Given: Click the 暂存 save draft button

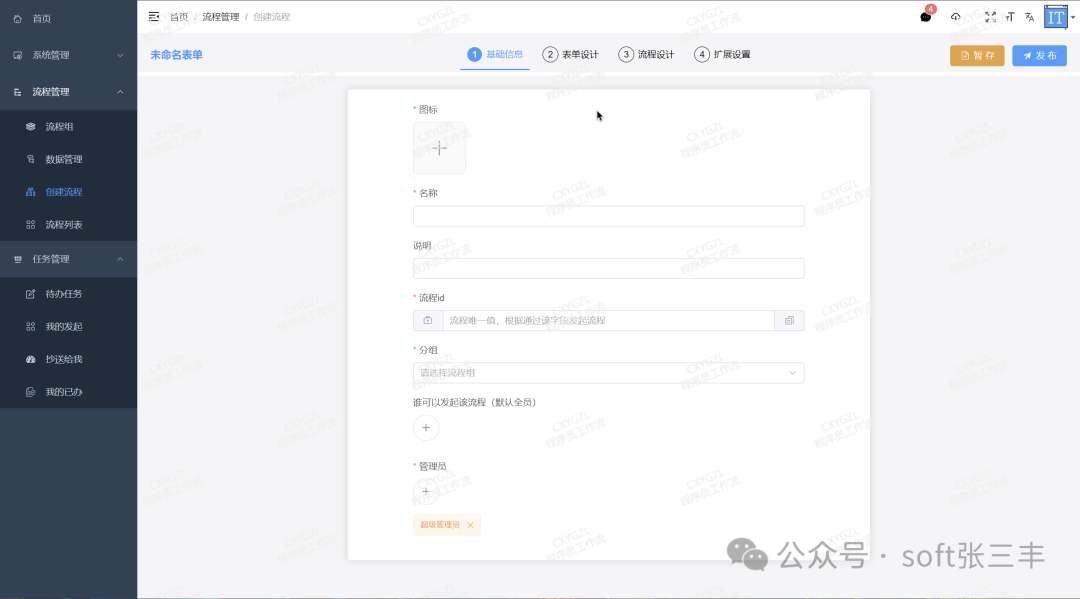Looking at the screenshot, I should 976,55.
